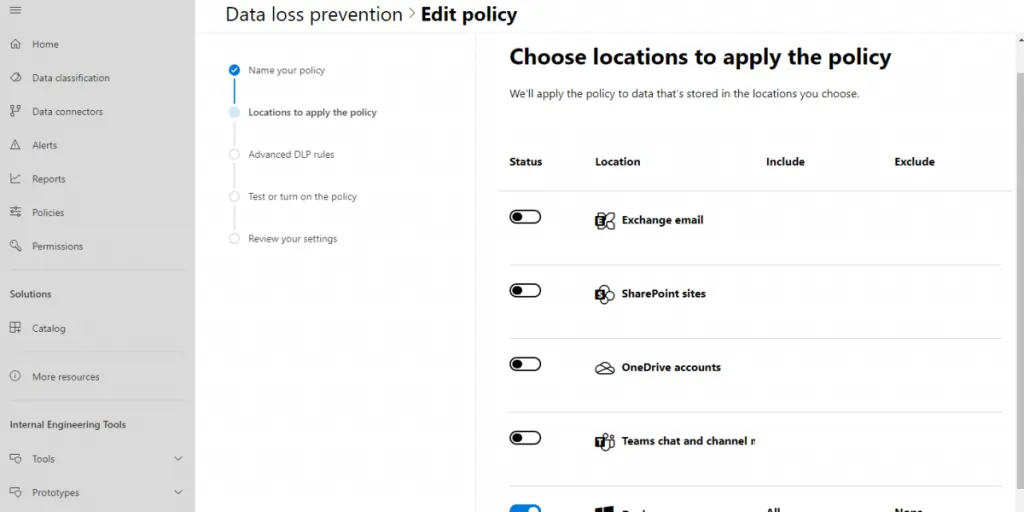Click the Data loss prevention breadcrumb
Image resolution: width=1024 pixels, height=512 pixels.
313,15
